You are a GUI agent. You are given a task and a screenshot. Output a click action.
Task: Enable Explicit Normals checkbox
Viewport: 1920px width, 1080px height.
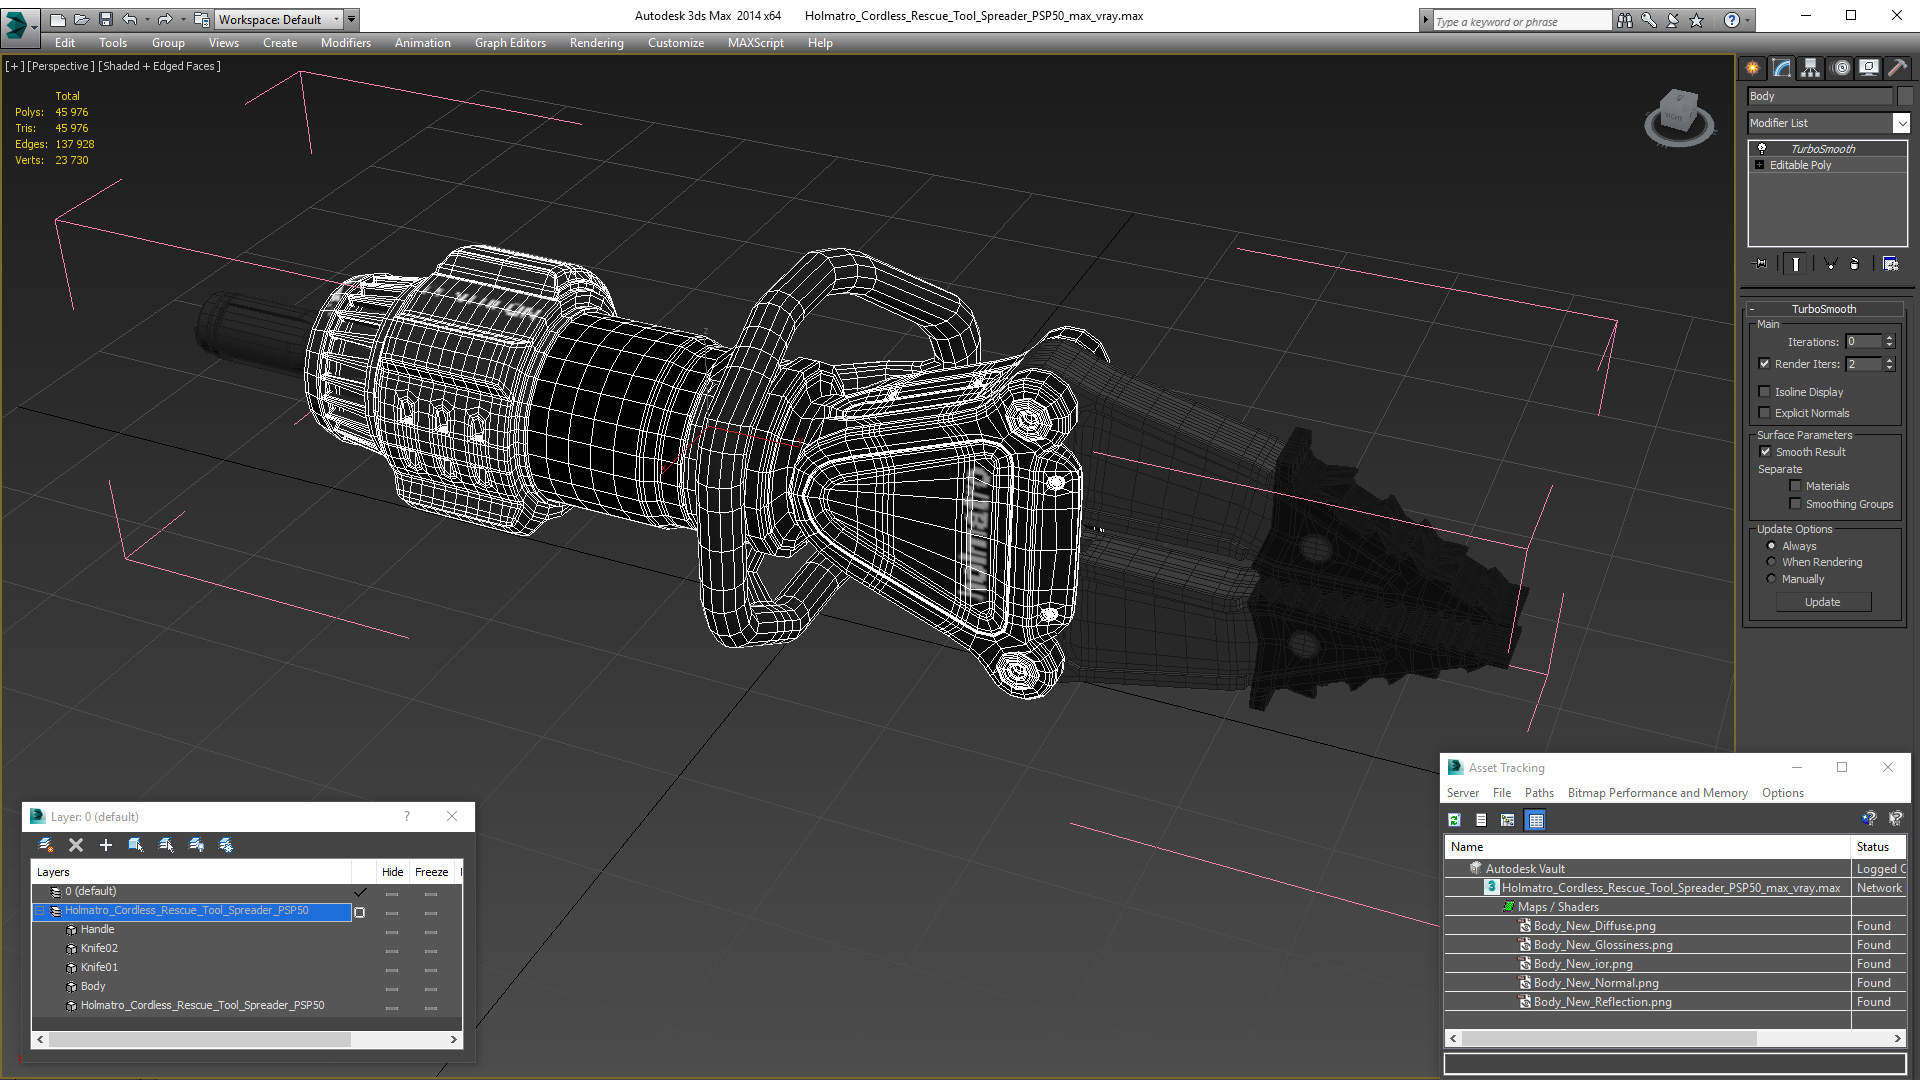pyautogui.click(x=1765, y=413)
